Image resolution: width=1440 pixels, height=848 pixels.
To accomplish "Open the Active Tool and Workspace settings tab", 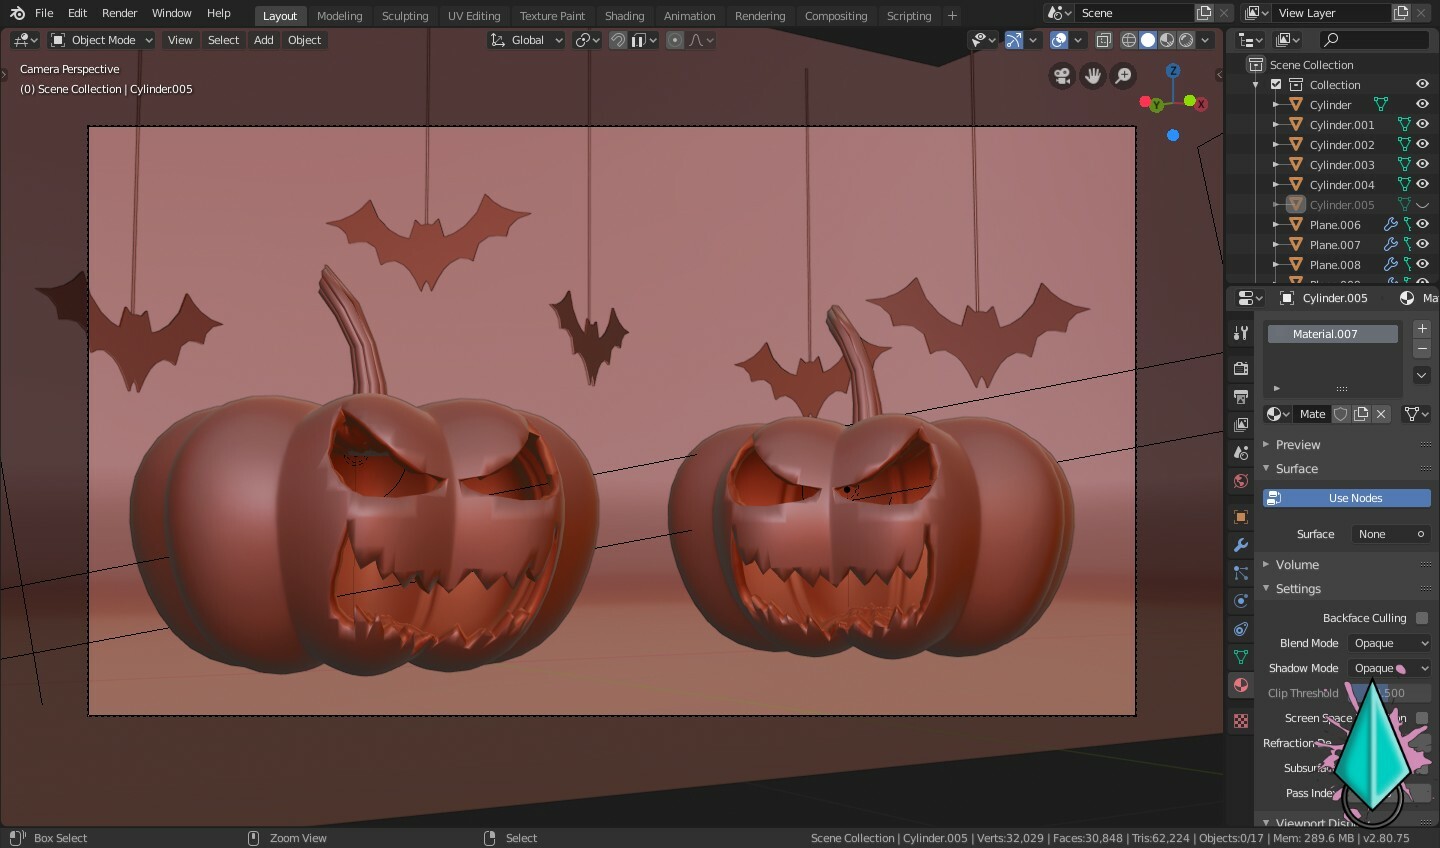I will [1241, 333].
